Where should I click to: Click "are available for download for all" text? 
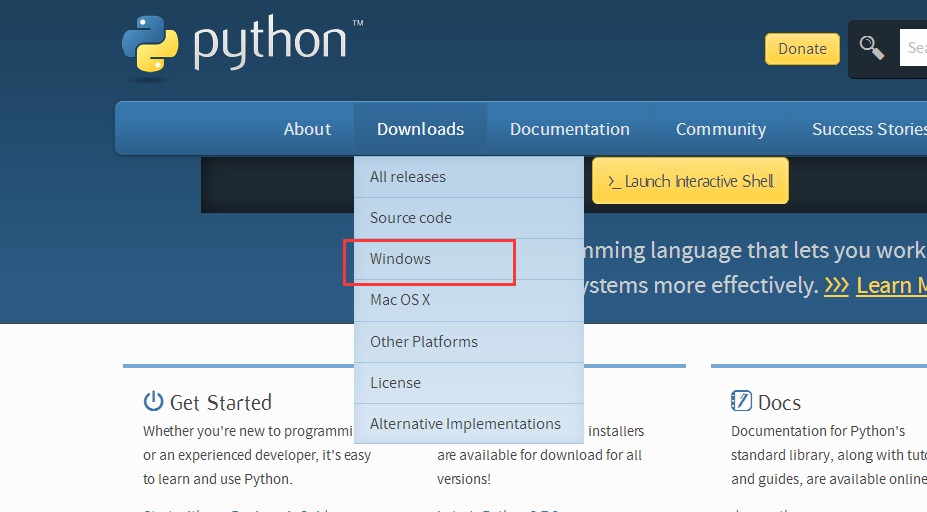(x=539, y=455)
